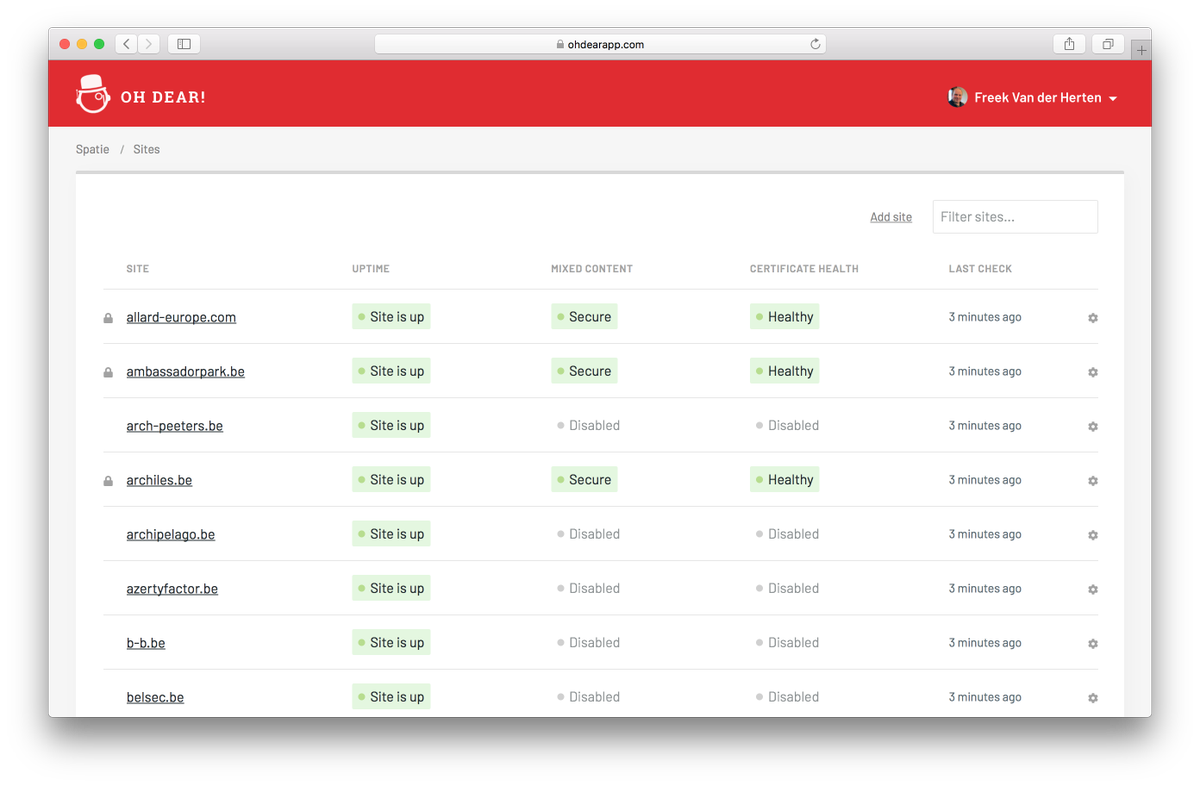Screen dimensions: 1200x786
Task: Click the lock icon beside allard-europe.com
Action: (x=108, y=318)
